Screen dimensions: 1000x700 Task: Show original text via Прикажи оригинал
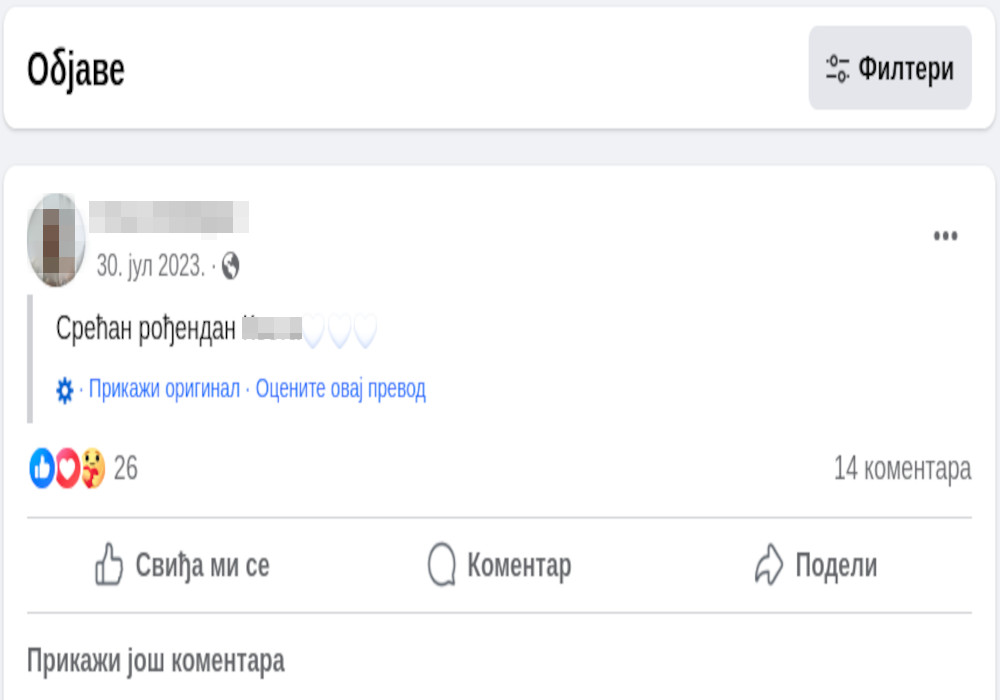pyautogui.click(x=164, y=389)
